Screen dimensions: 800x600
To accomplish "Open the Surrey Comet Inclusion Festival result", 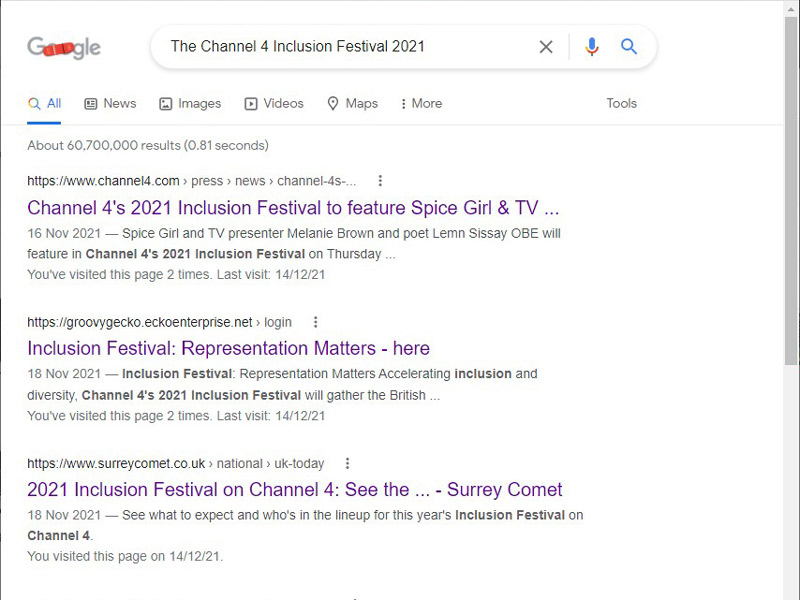I will click(295, 490).
